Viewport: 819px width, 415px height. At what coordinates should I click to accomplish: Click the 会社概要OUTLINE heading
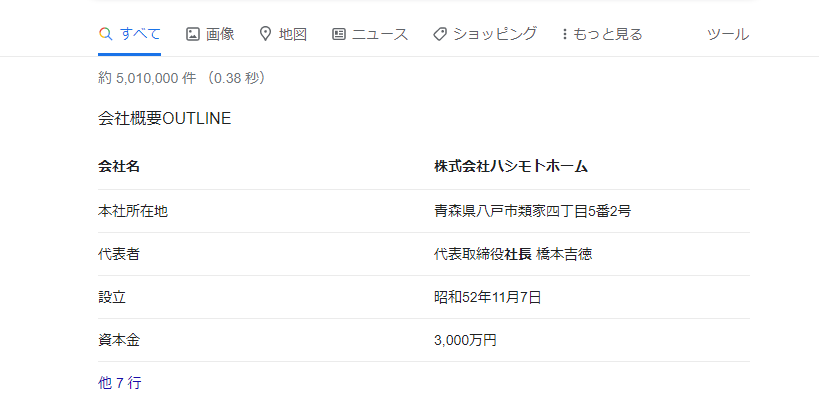click(x=165, y=118)
